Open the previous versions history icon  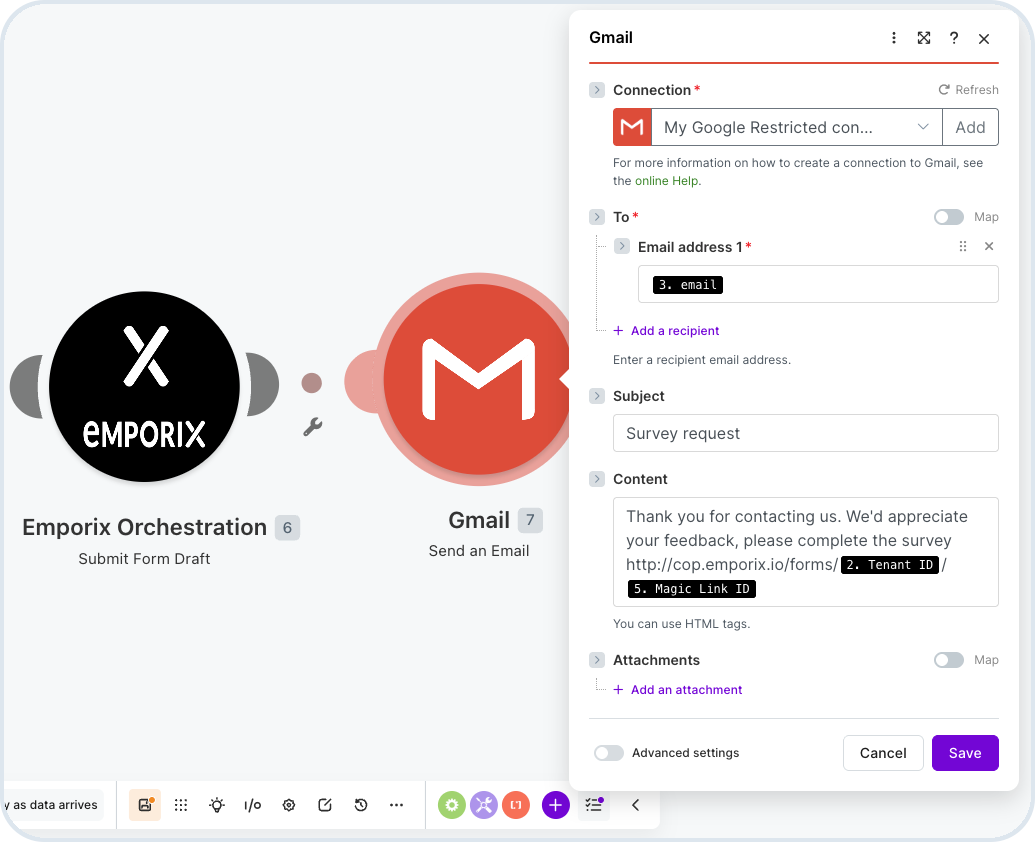tap(360, 804)
